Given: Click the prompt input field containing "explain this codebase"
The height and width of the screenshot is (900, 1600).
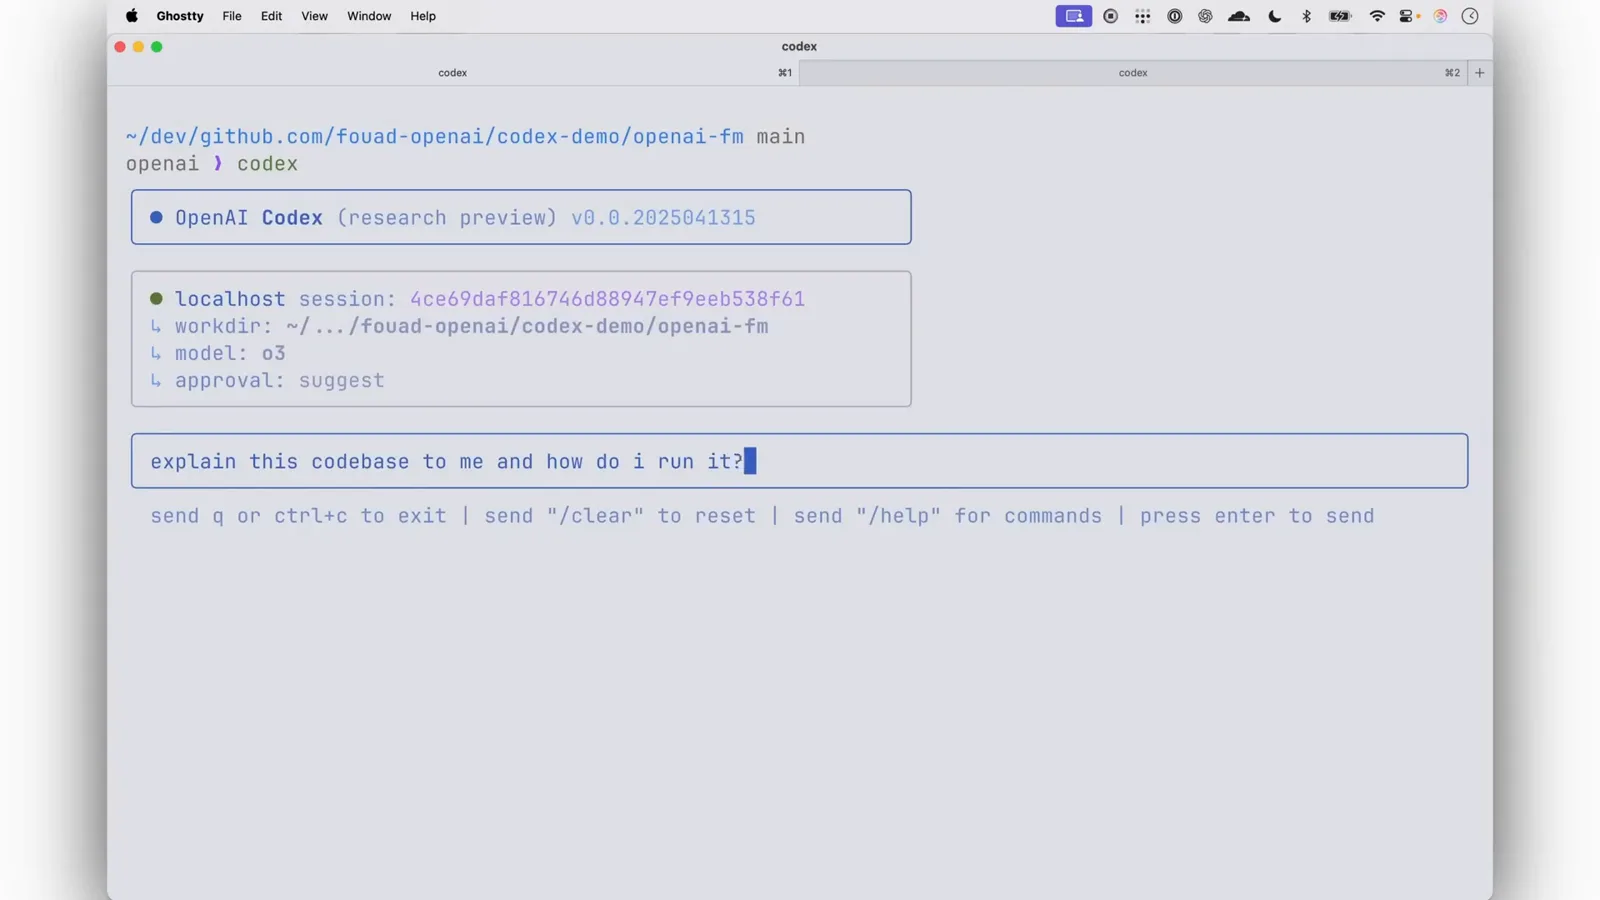Looking at the screenshot, I should pos(799,461).
